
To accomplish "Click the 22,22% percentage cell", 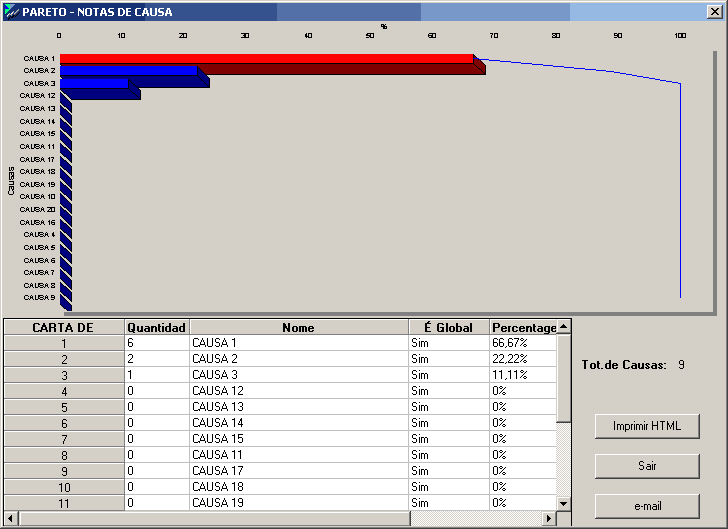I will [523, 359].
